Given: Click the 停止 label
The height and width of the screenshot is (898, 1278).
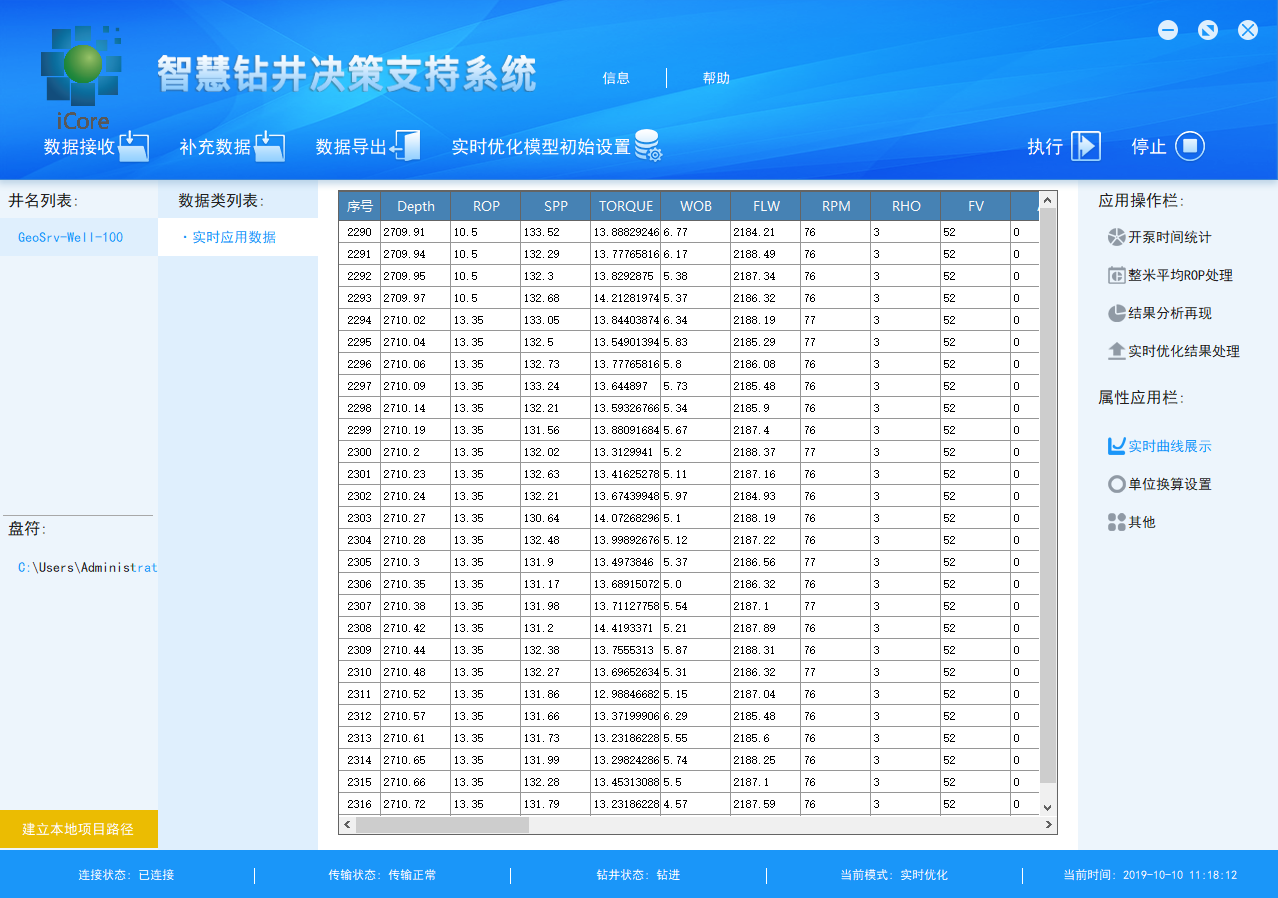Looking at the screenshot, I should point(1149,147).
